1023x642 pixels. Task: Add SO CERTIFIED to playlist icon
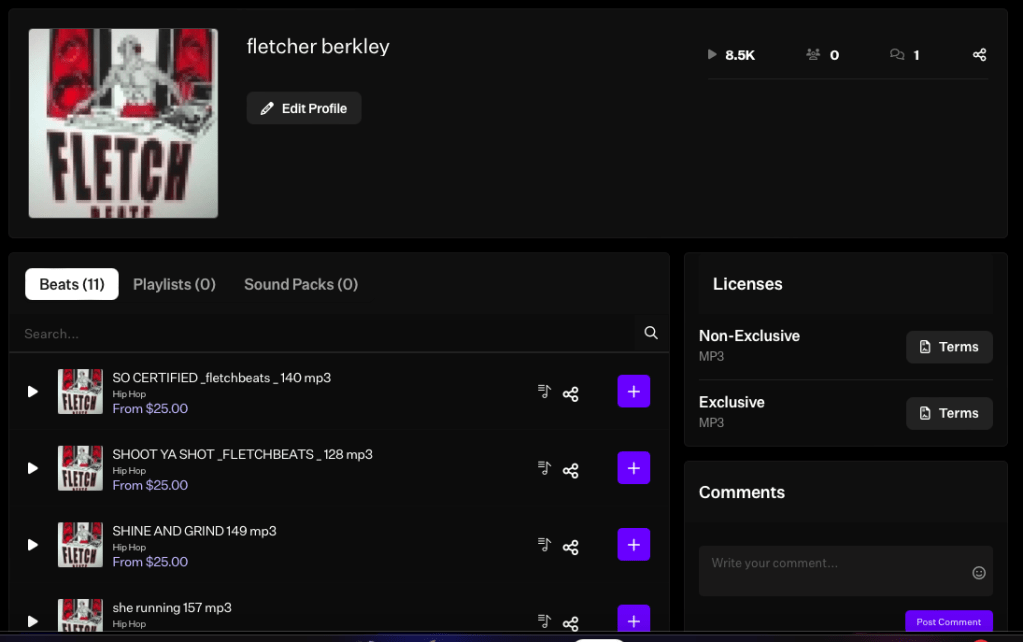click(544, 392)
